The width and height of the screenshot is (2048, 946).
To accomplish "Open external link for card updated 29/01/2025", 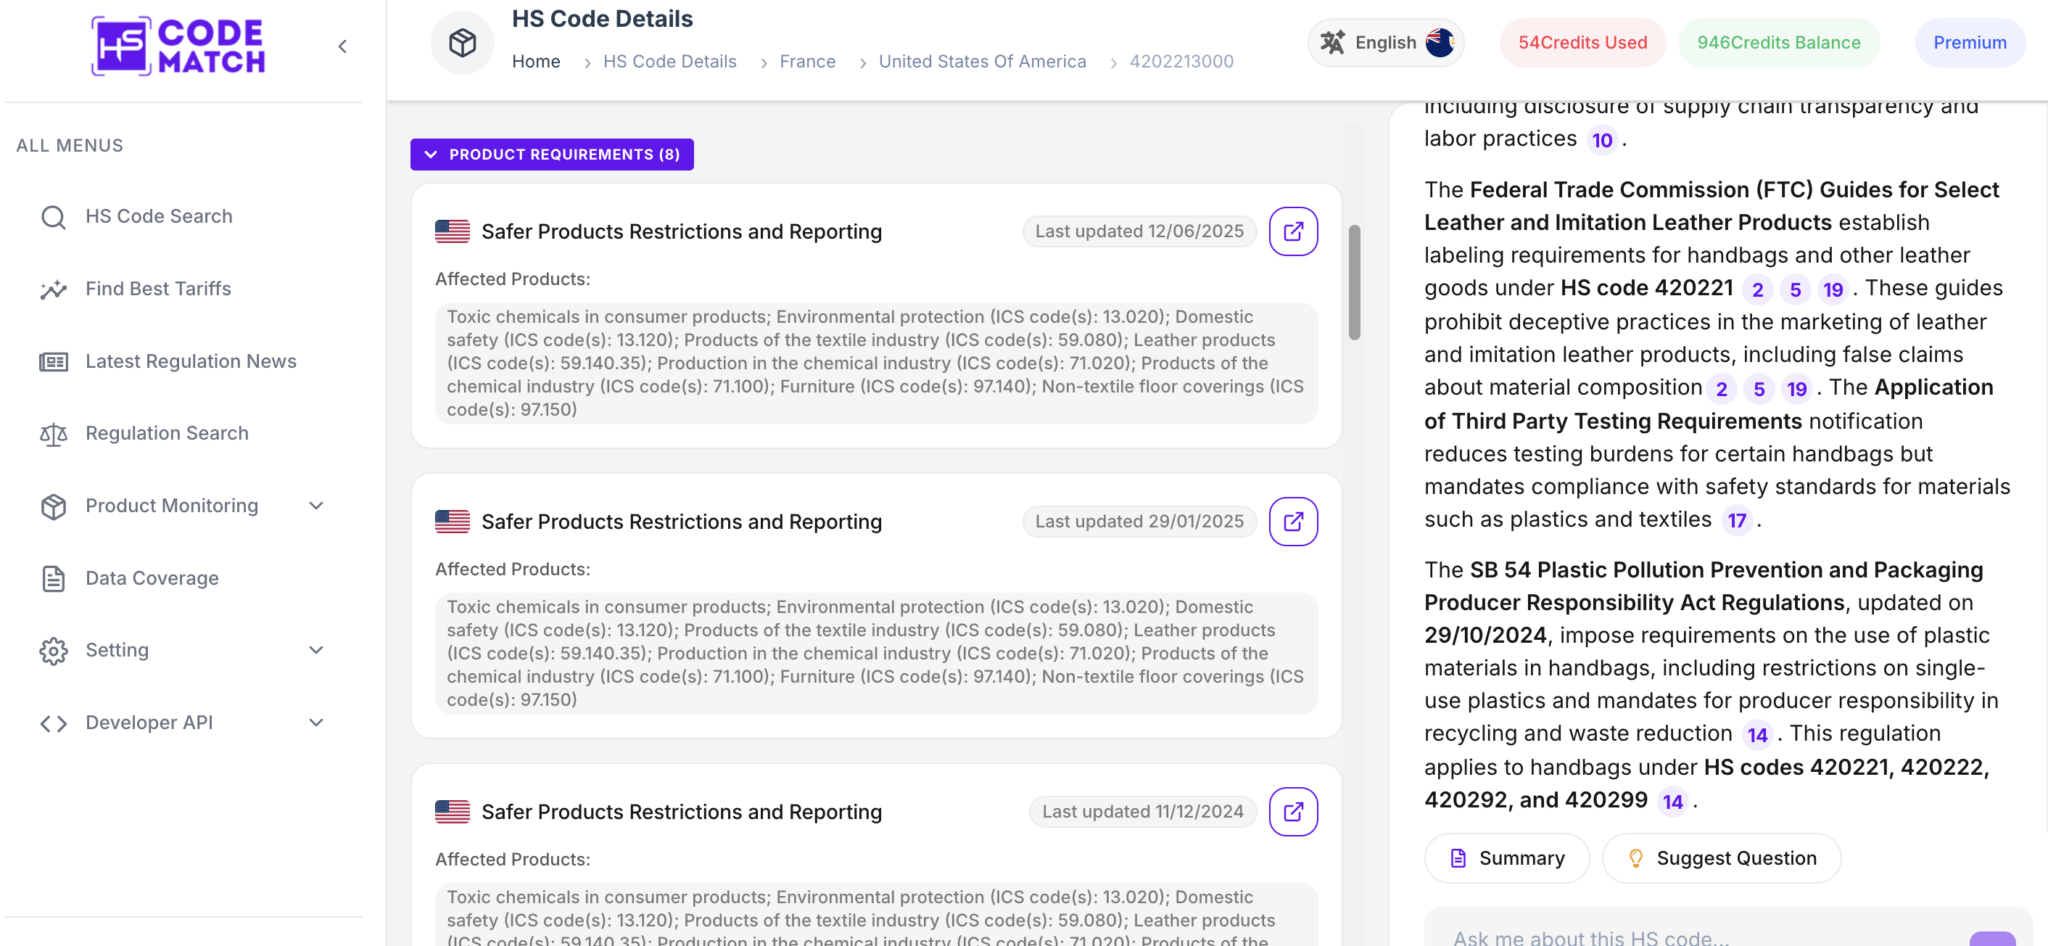I will point(1293,521).
